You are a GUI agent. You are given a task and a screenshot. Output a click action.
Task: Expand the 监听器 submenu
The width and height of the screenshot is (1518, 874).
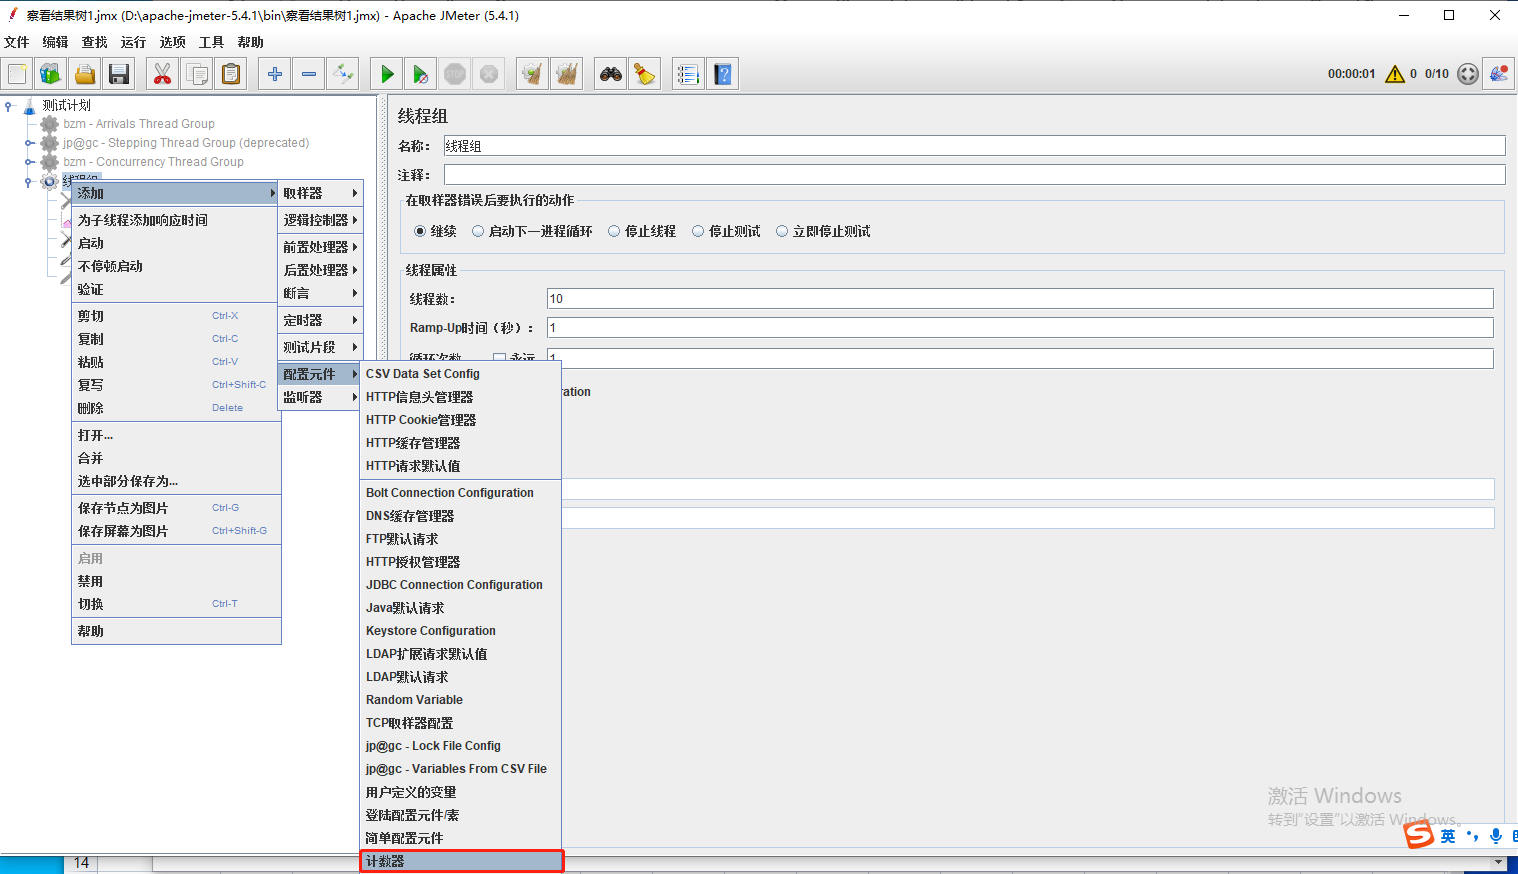320,397
